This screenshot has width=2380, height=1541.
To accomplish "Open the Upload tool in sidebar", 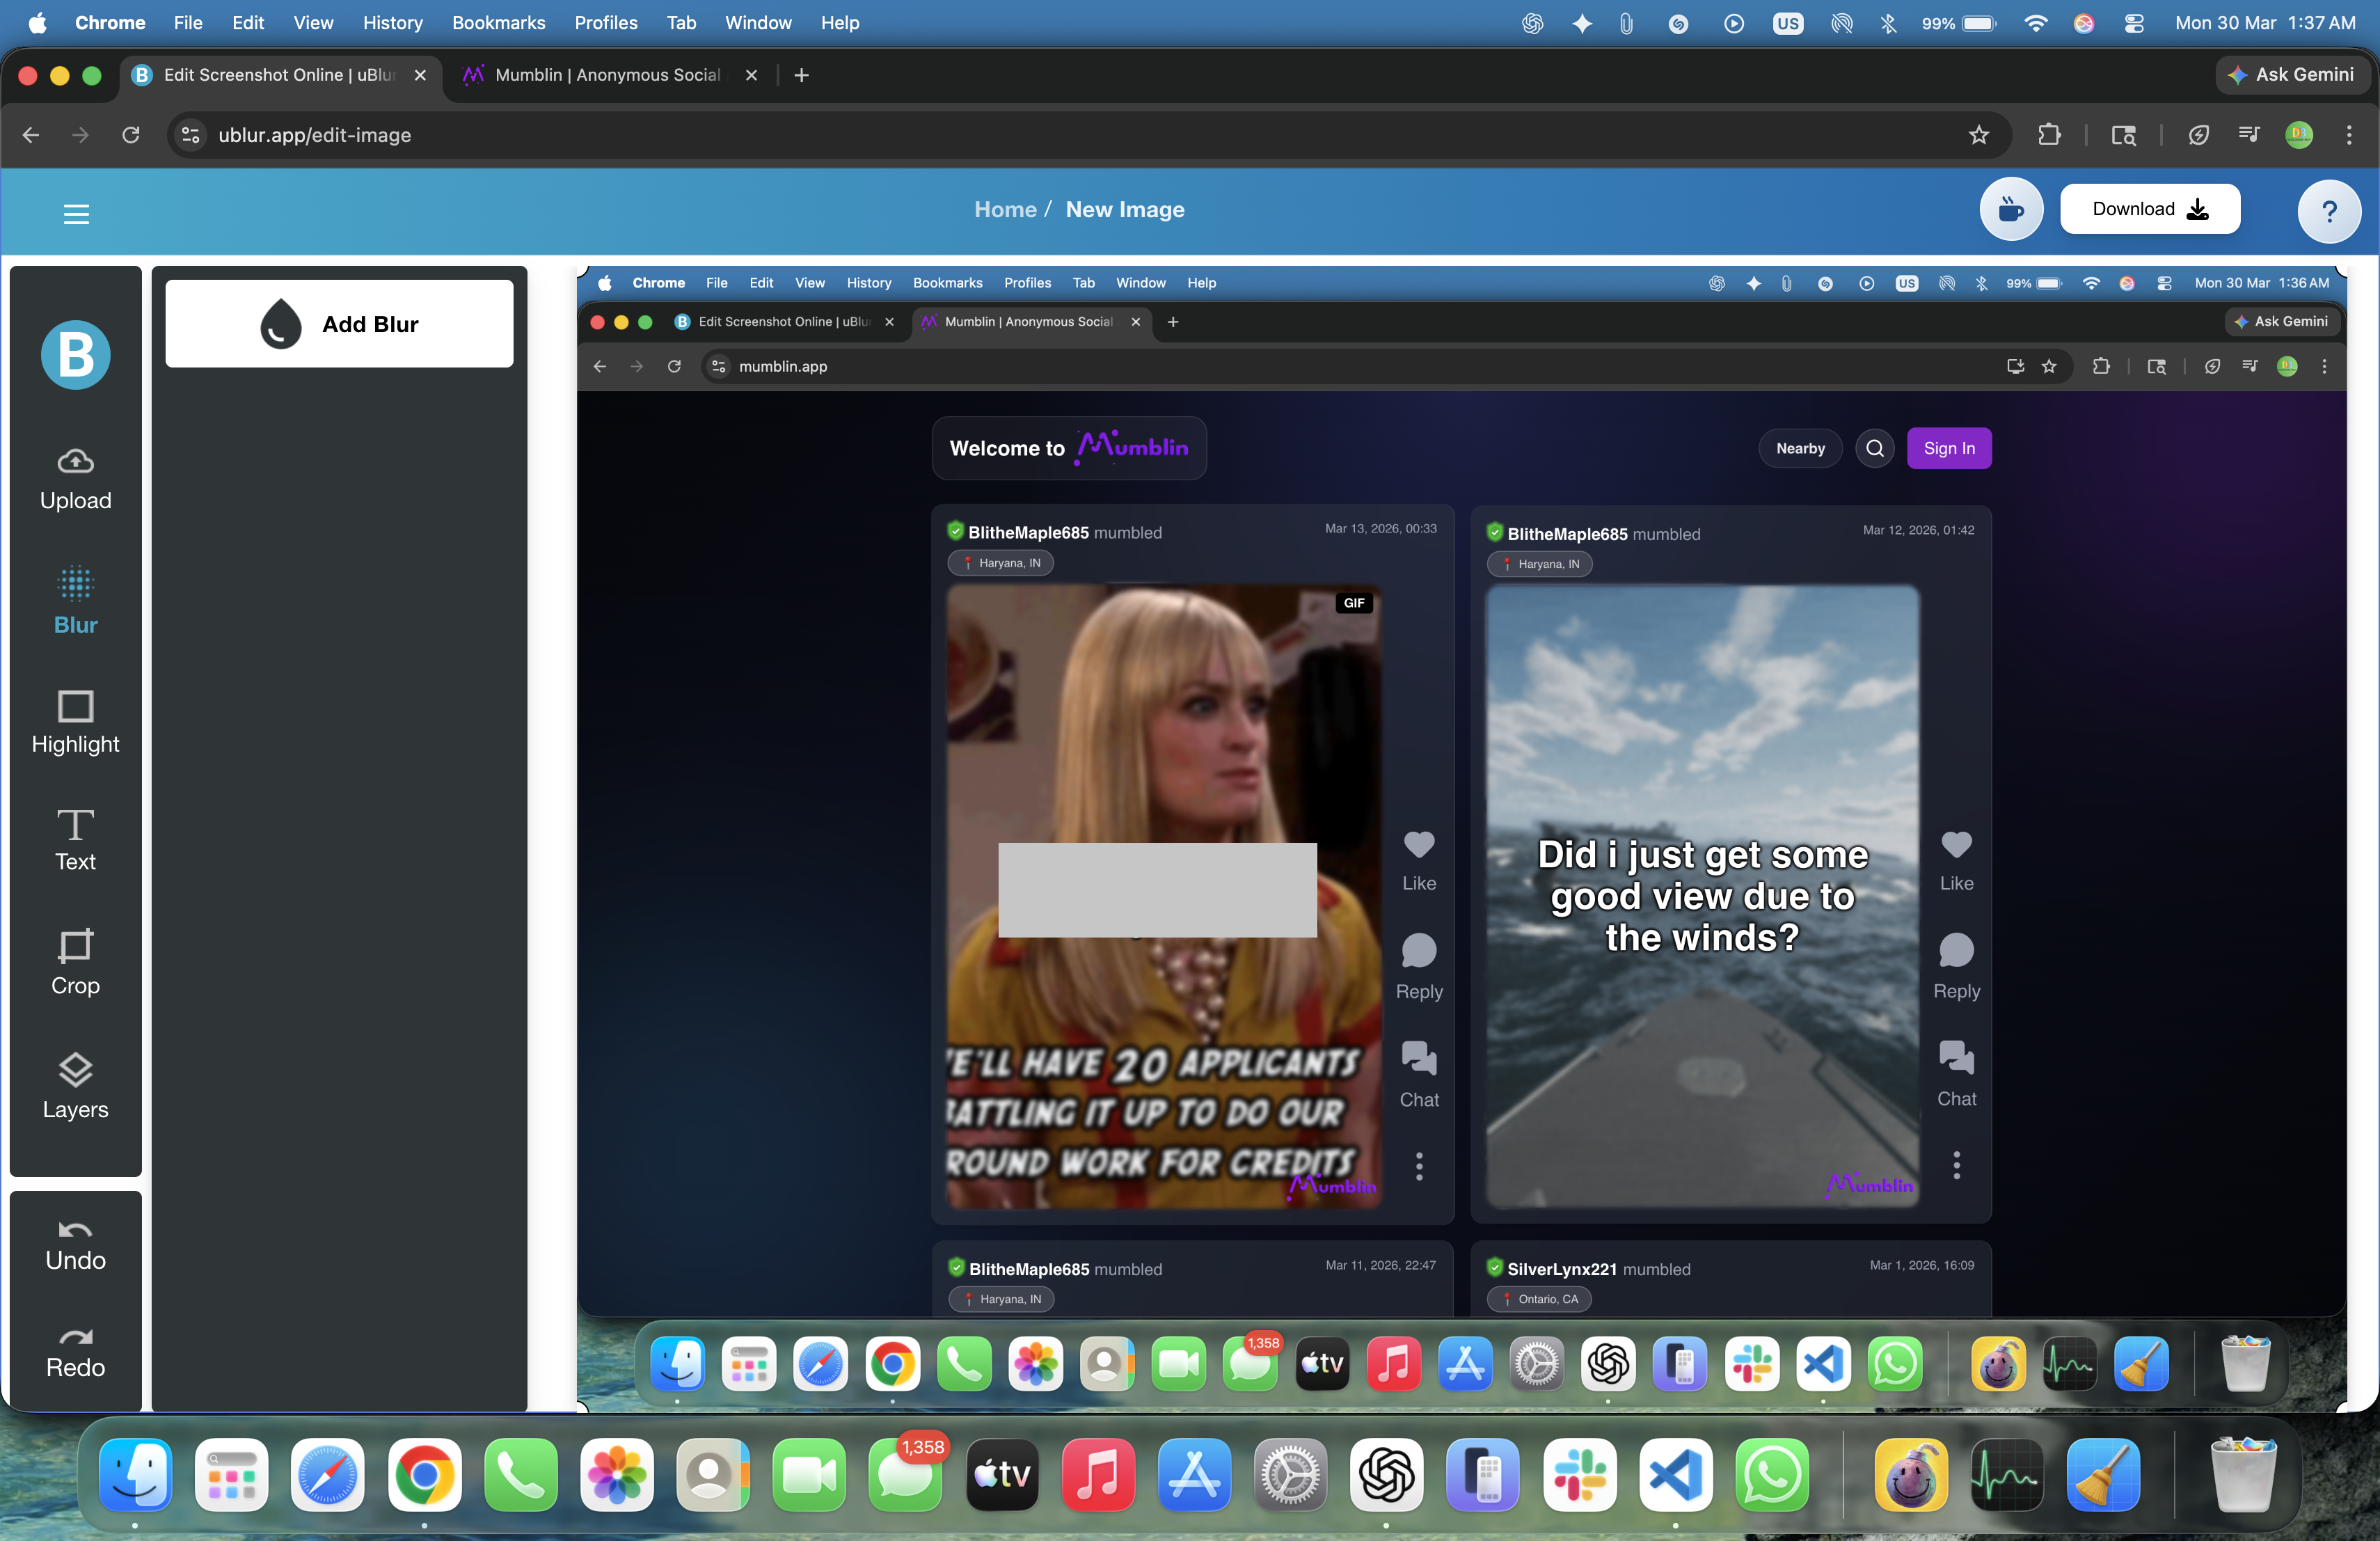I will (75, 480).
